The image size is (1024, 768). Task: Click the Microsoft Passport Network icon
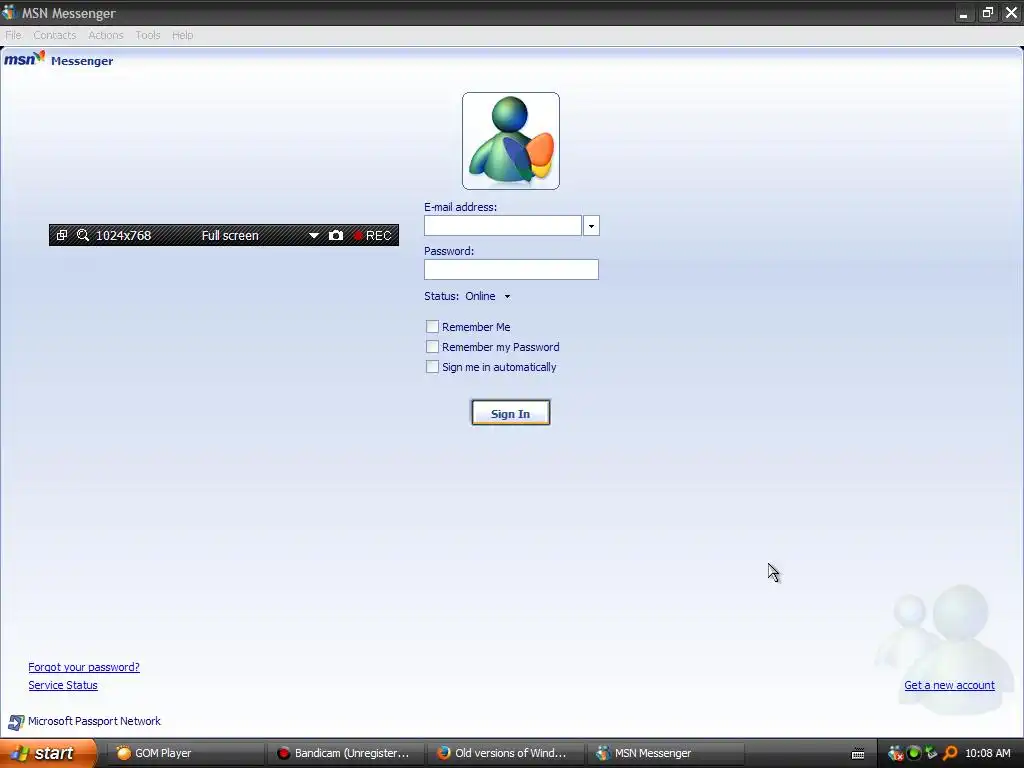tap(16, 722)
